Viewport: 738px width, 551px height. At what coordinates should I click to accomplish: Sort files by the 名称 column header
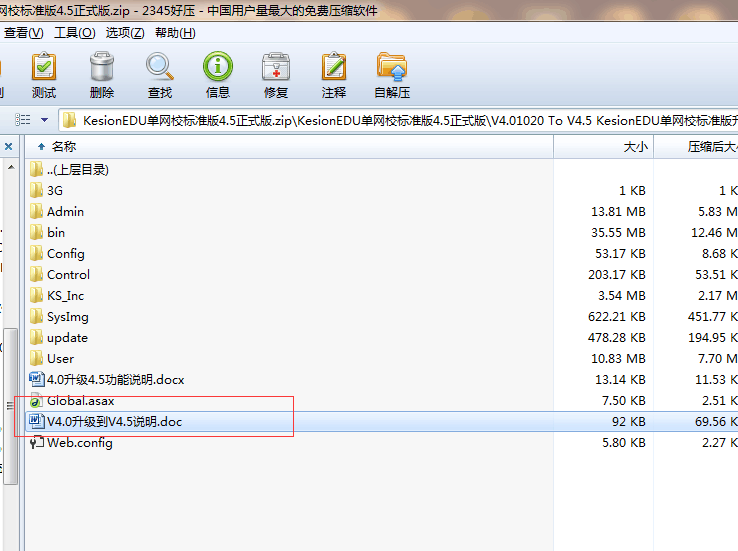pyautogui.click(x=64, y=147)
